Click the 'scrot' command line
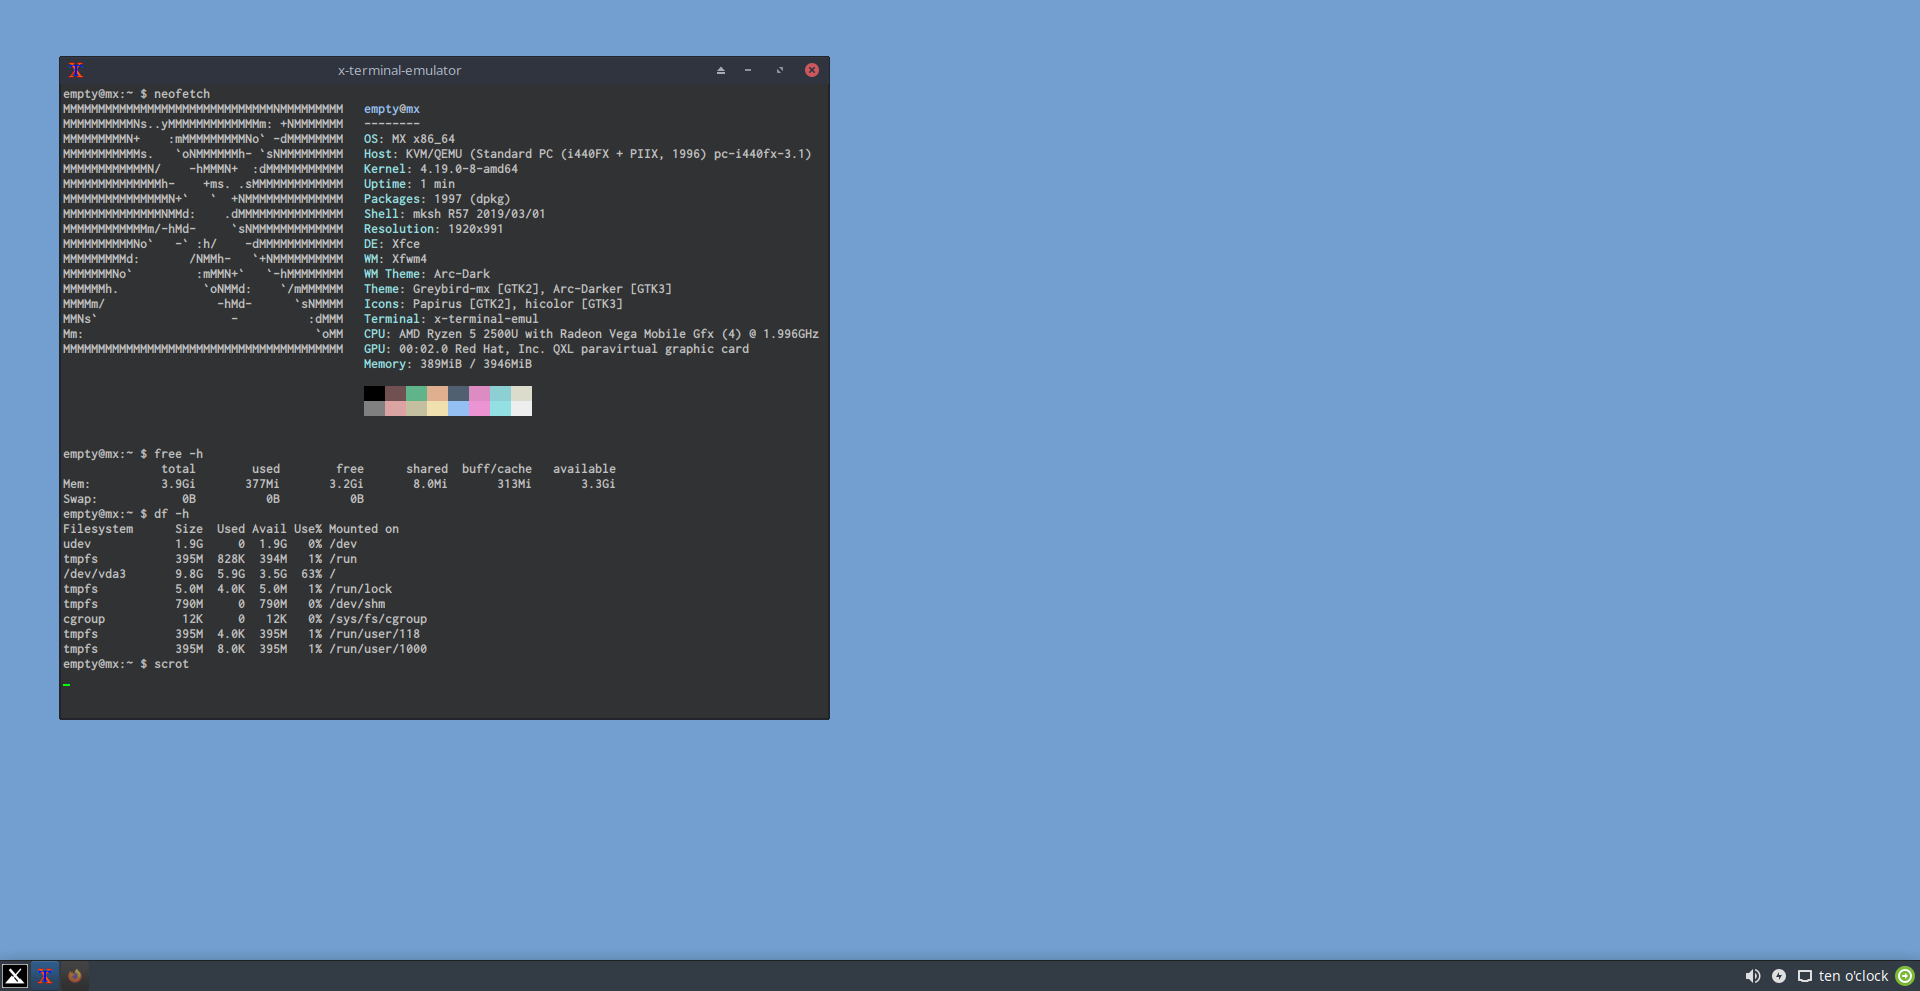Viewport: 1920px width, 991px height. [126, 664]
